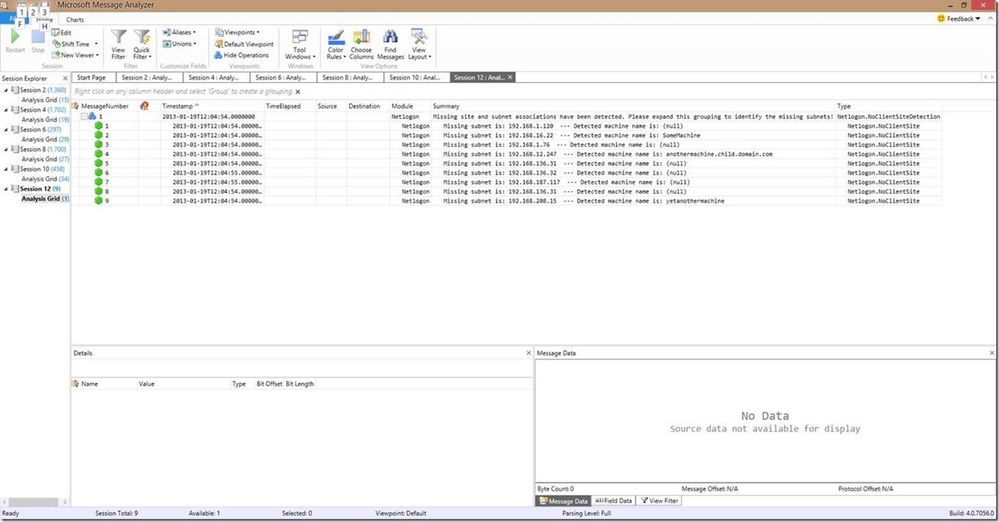Open the Aliases dropdown

pyautogui.click(x=180, y=32)
